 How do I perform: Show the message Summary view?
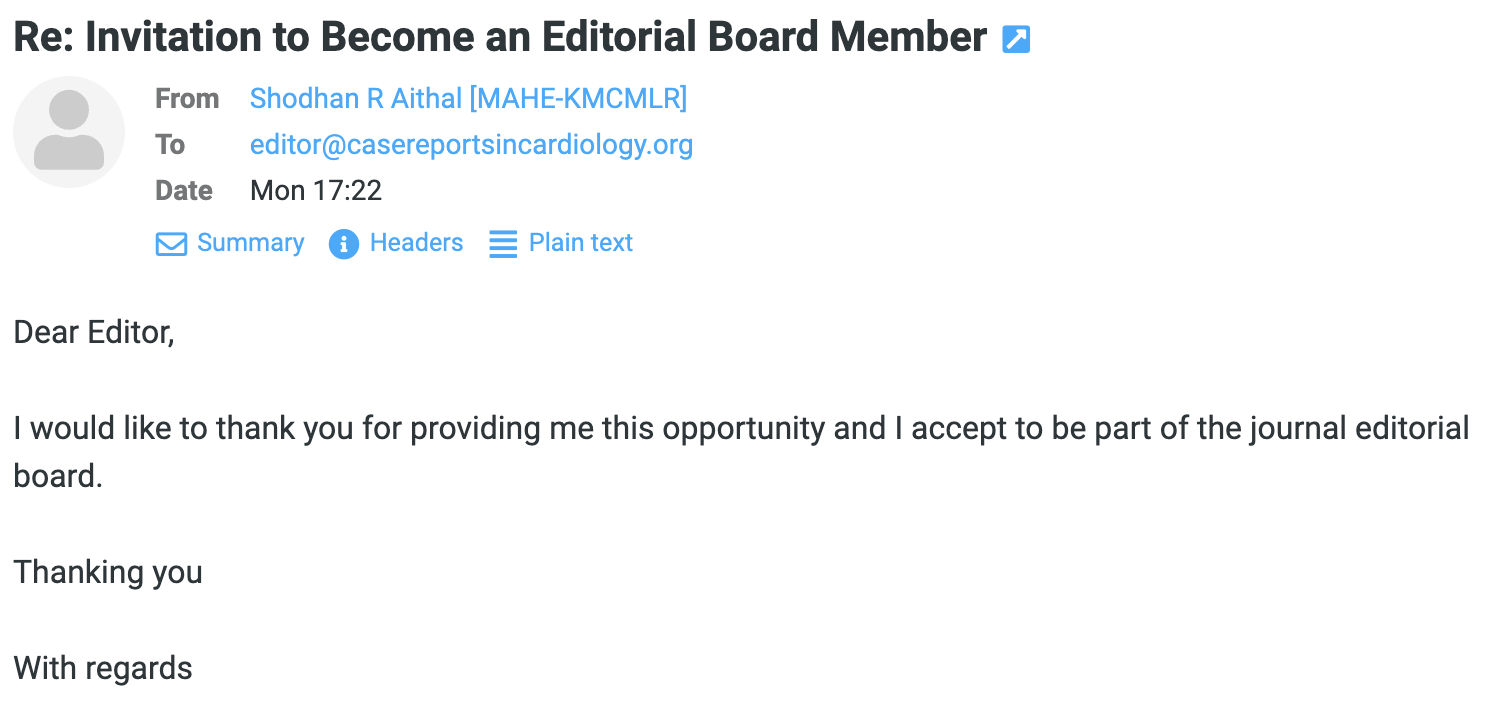[x=250, y=243]
